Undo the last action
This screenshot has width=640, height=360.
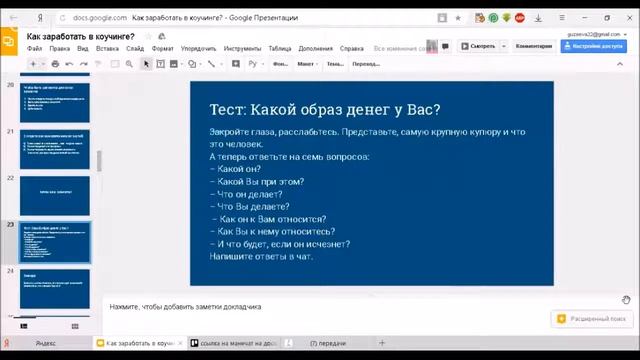69,64
